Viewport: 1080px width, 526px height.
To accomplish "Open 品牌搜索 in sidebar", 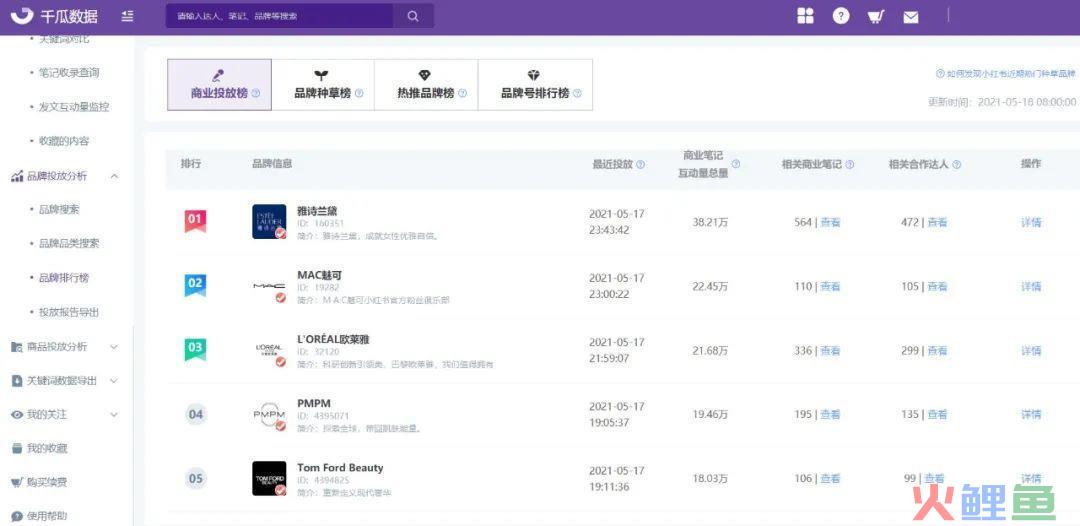I will click(x=59, y=209).
